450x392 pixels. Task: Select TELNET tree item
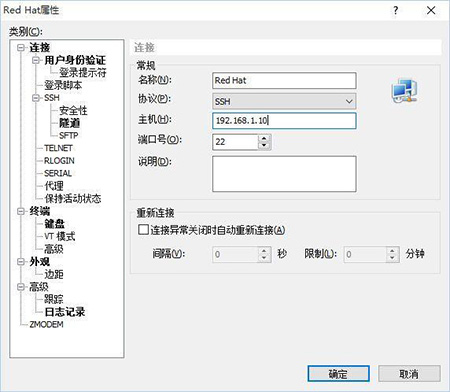pos(58,148)
